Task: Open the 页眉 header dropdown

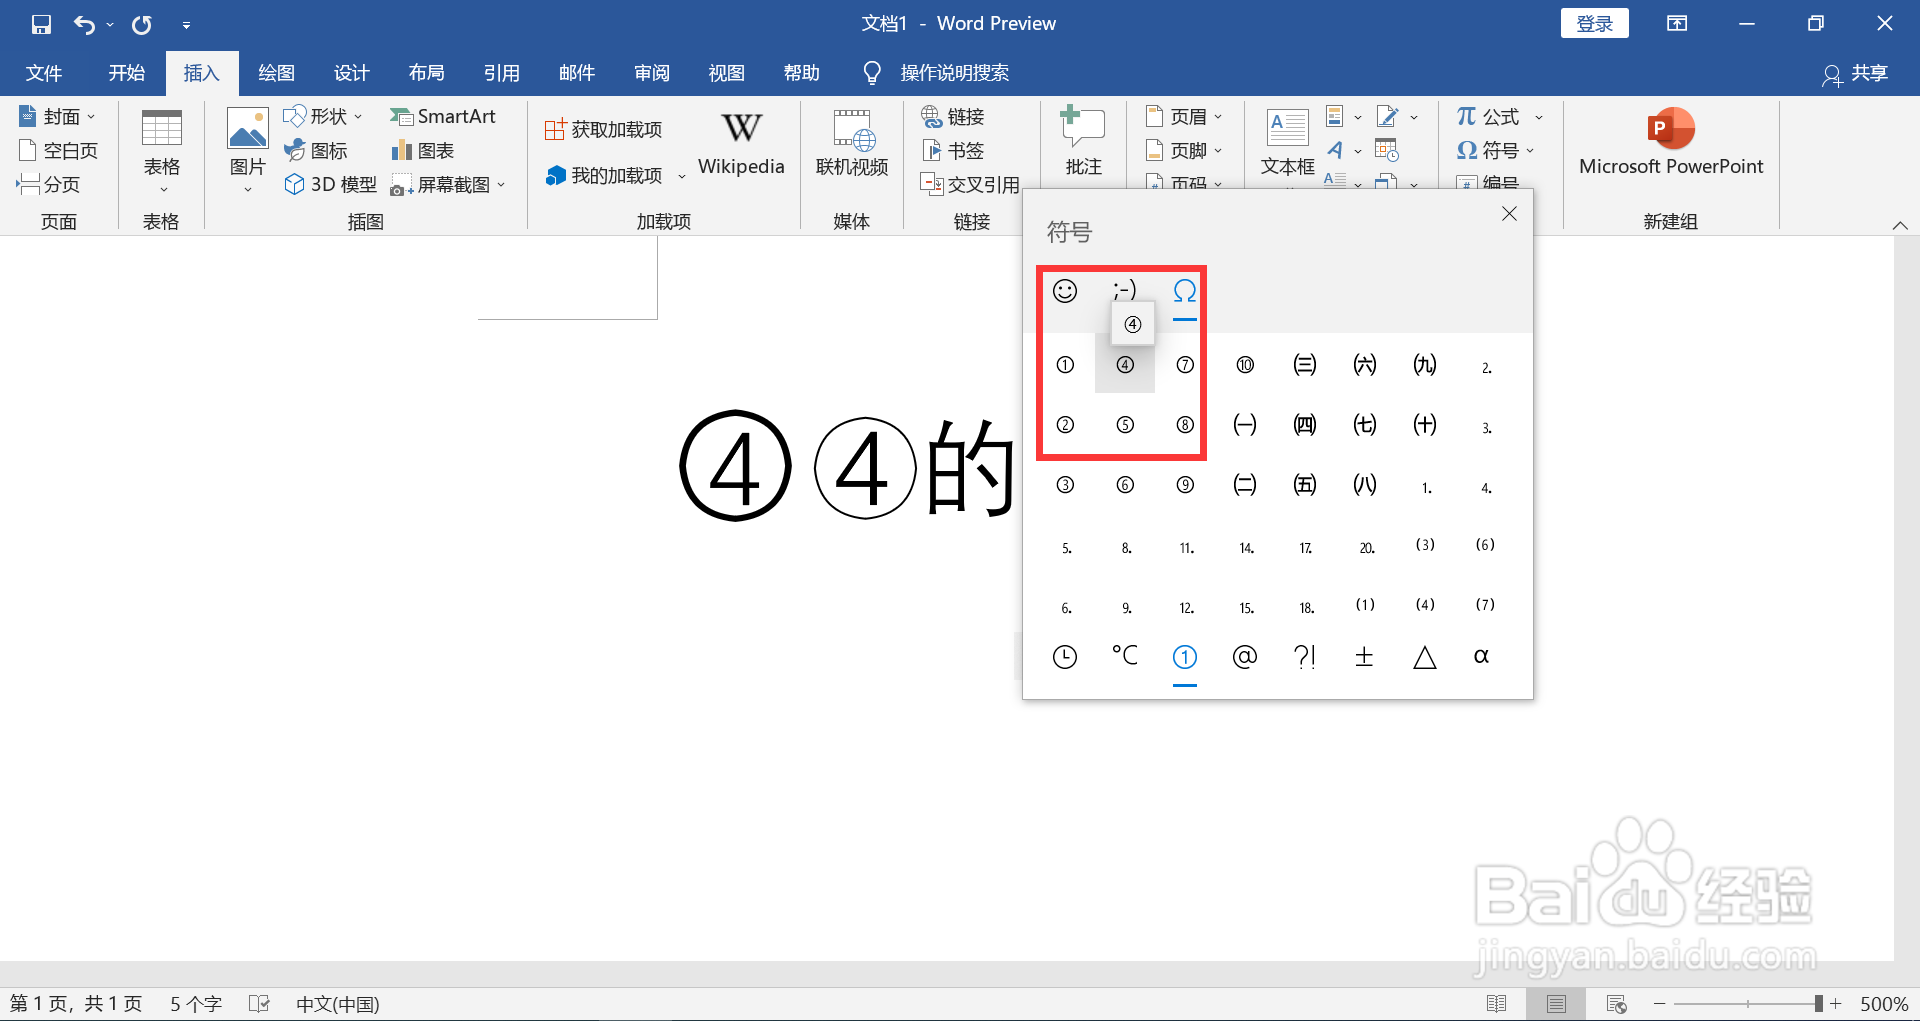Action: tap(1219, 116)
